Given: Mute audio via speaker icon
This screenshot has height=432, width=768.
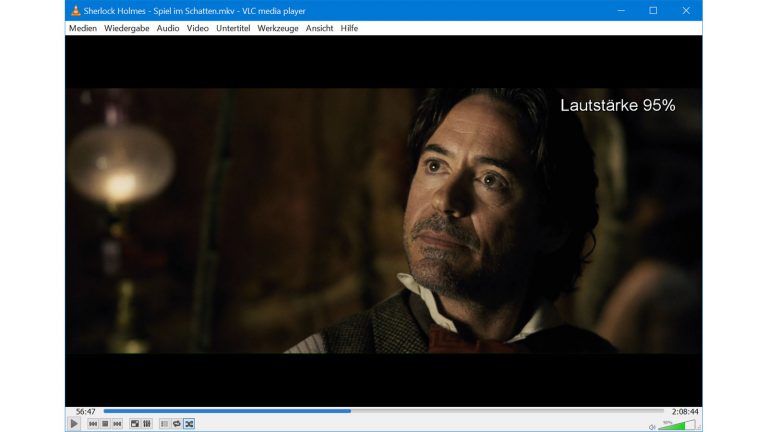Looking at the screenshot, I should 652,427.
